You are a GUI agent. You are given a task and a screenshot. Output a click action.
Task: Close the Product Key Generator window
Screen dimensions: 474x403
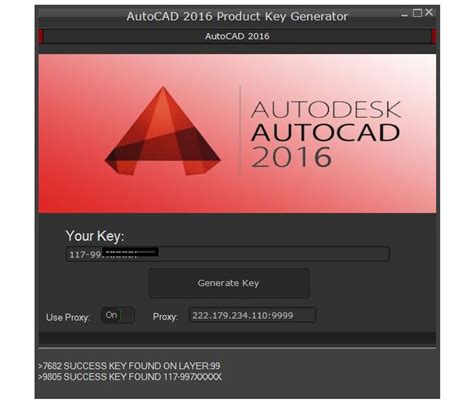tap(429, 12)
